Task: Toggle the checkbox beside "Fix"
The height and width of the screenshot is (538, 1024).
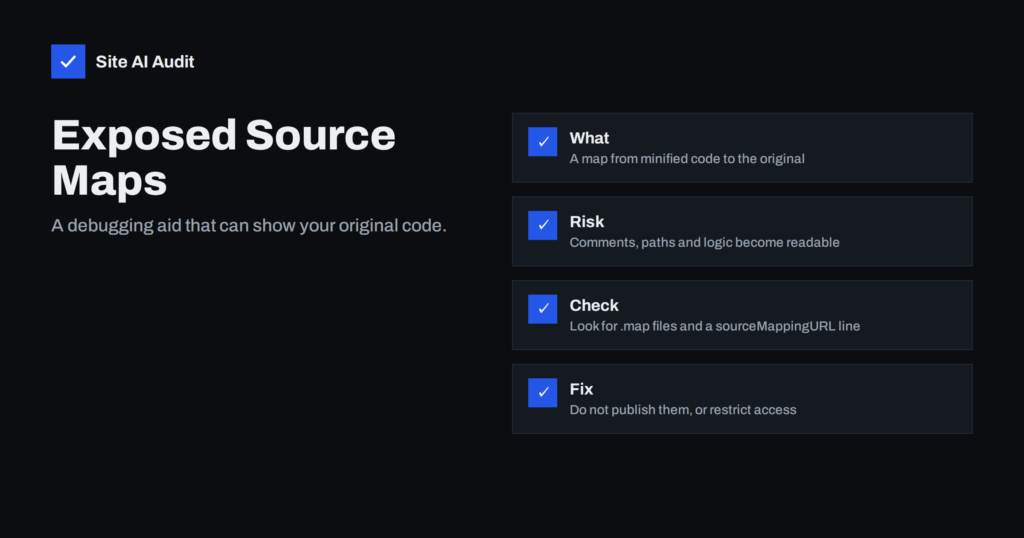Action: (x=543, y=392)
